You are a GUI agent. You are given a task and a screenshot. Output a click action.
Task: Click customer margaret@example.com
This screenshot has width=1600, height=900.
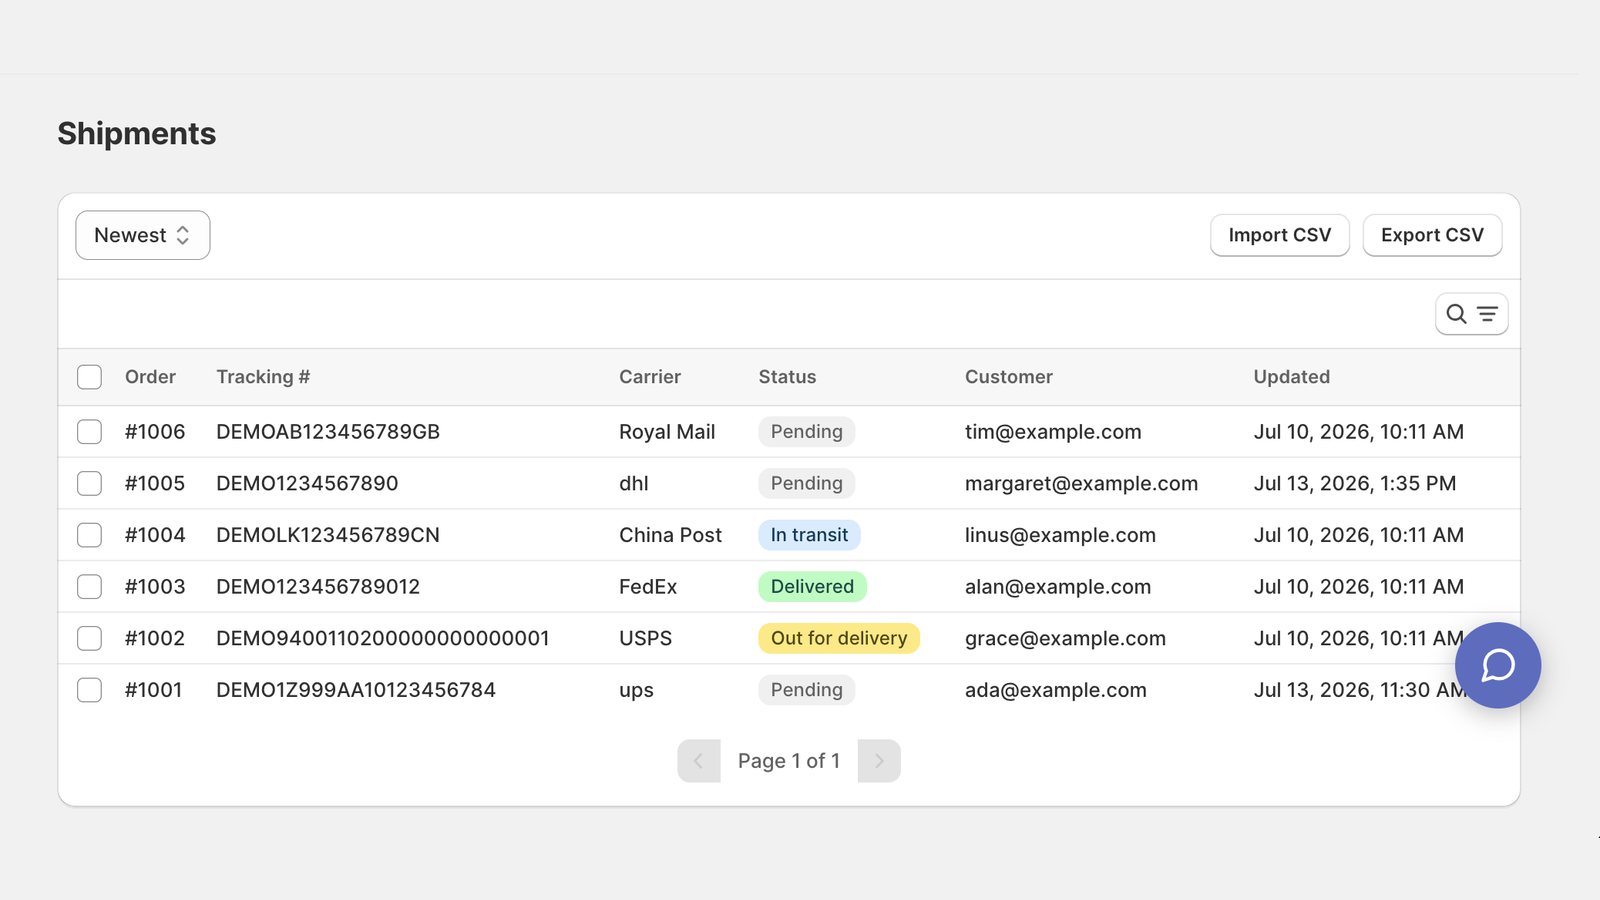1081,483
